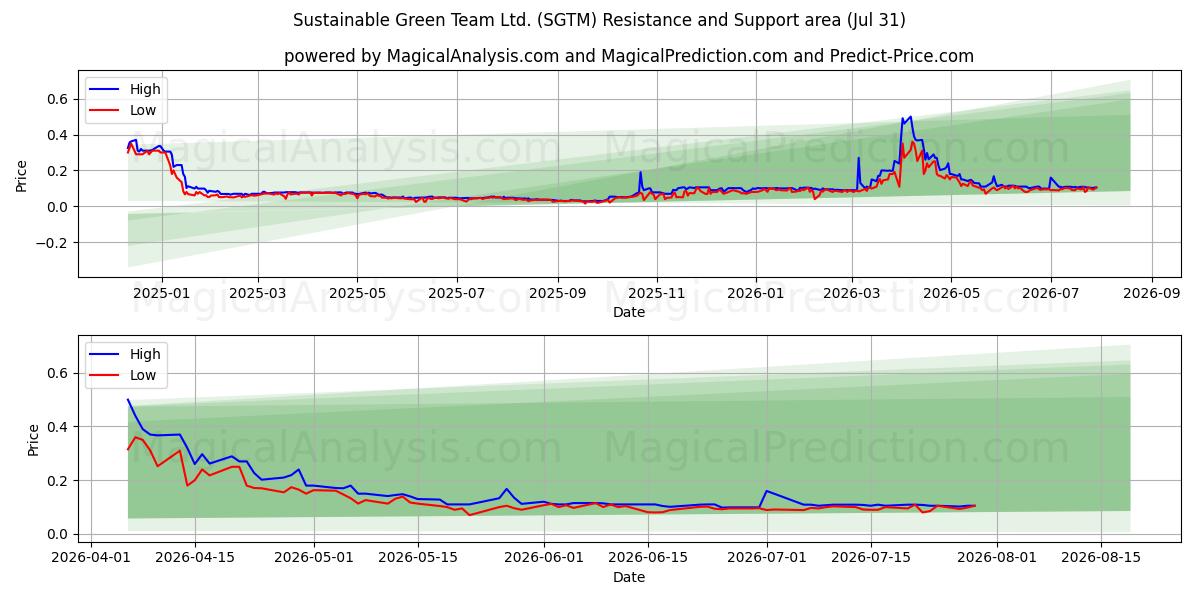
Task: Click the '2026-06-15' tick label on bottom x-axis
Action: tap(649, 559)
